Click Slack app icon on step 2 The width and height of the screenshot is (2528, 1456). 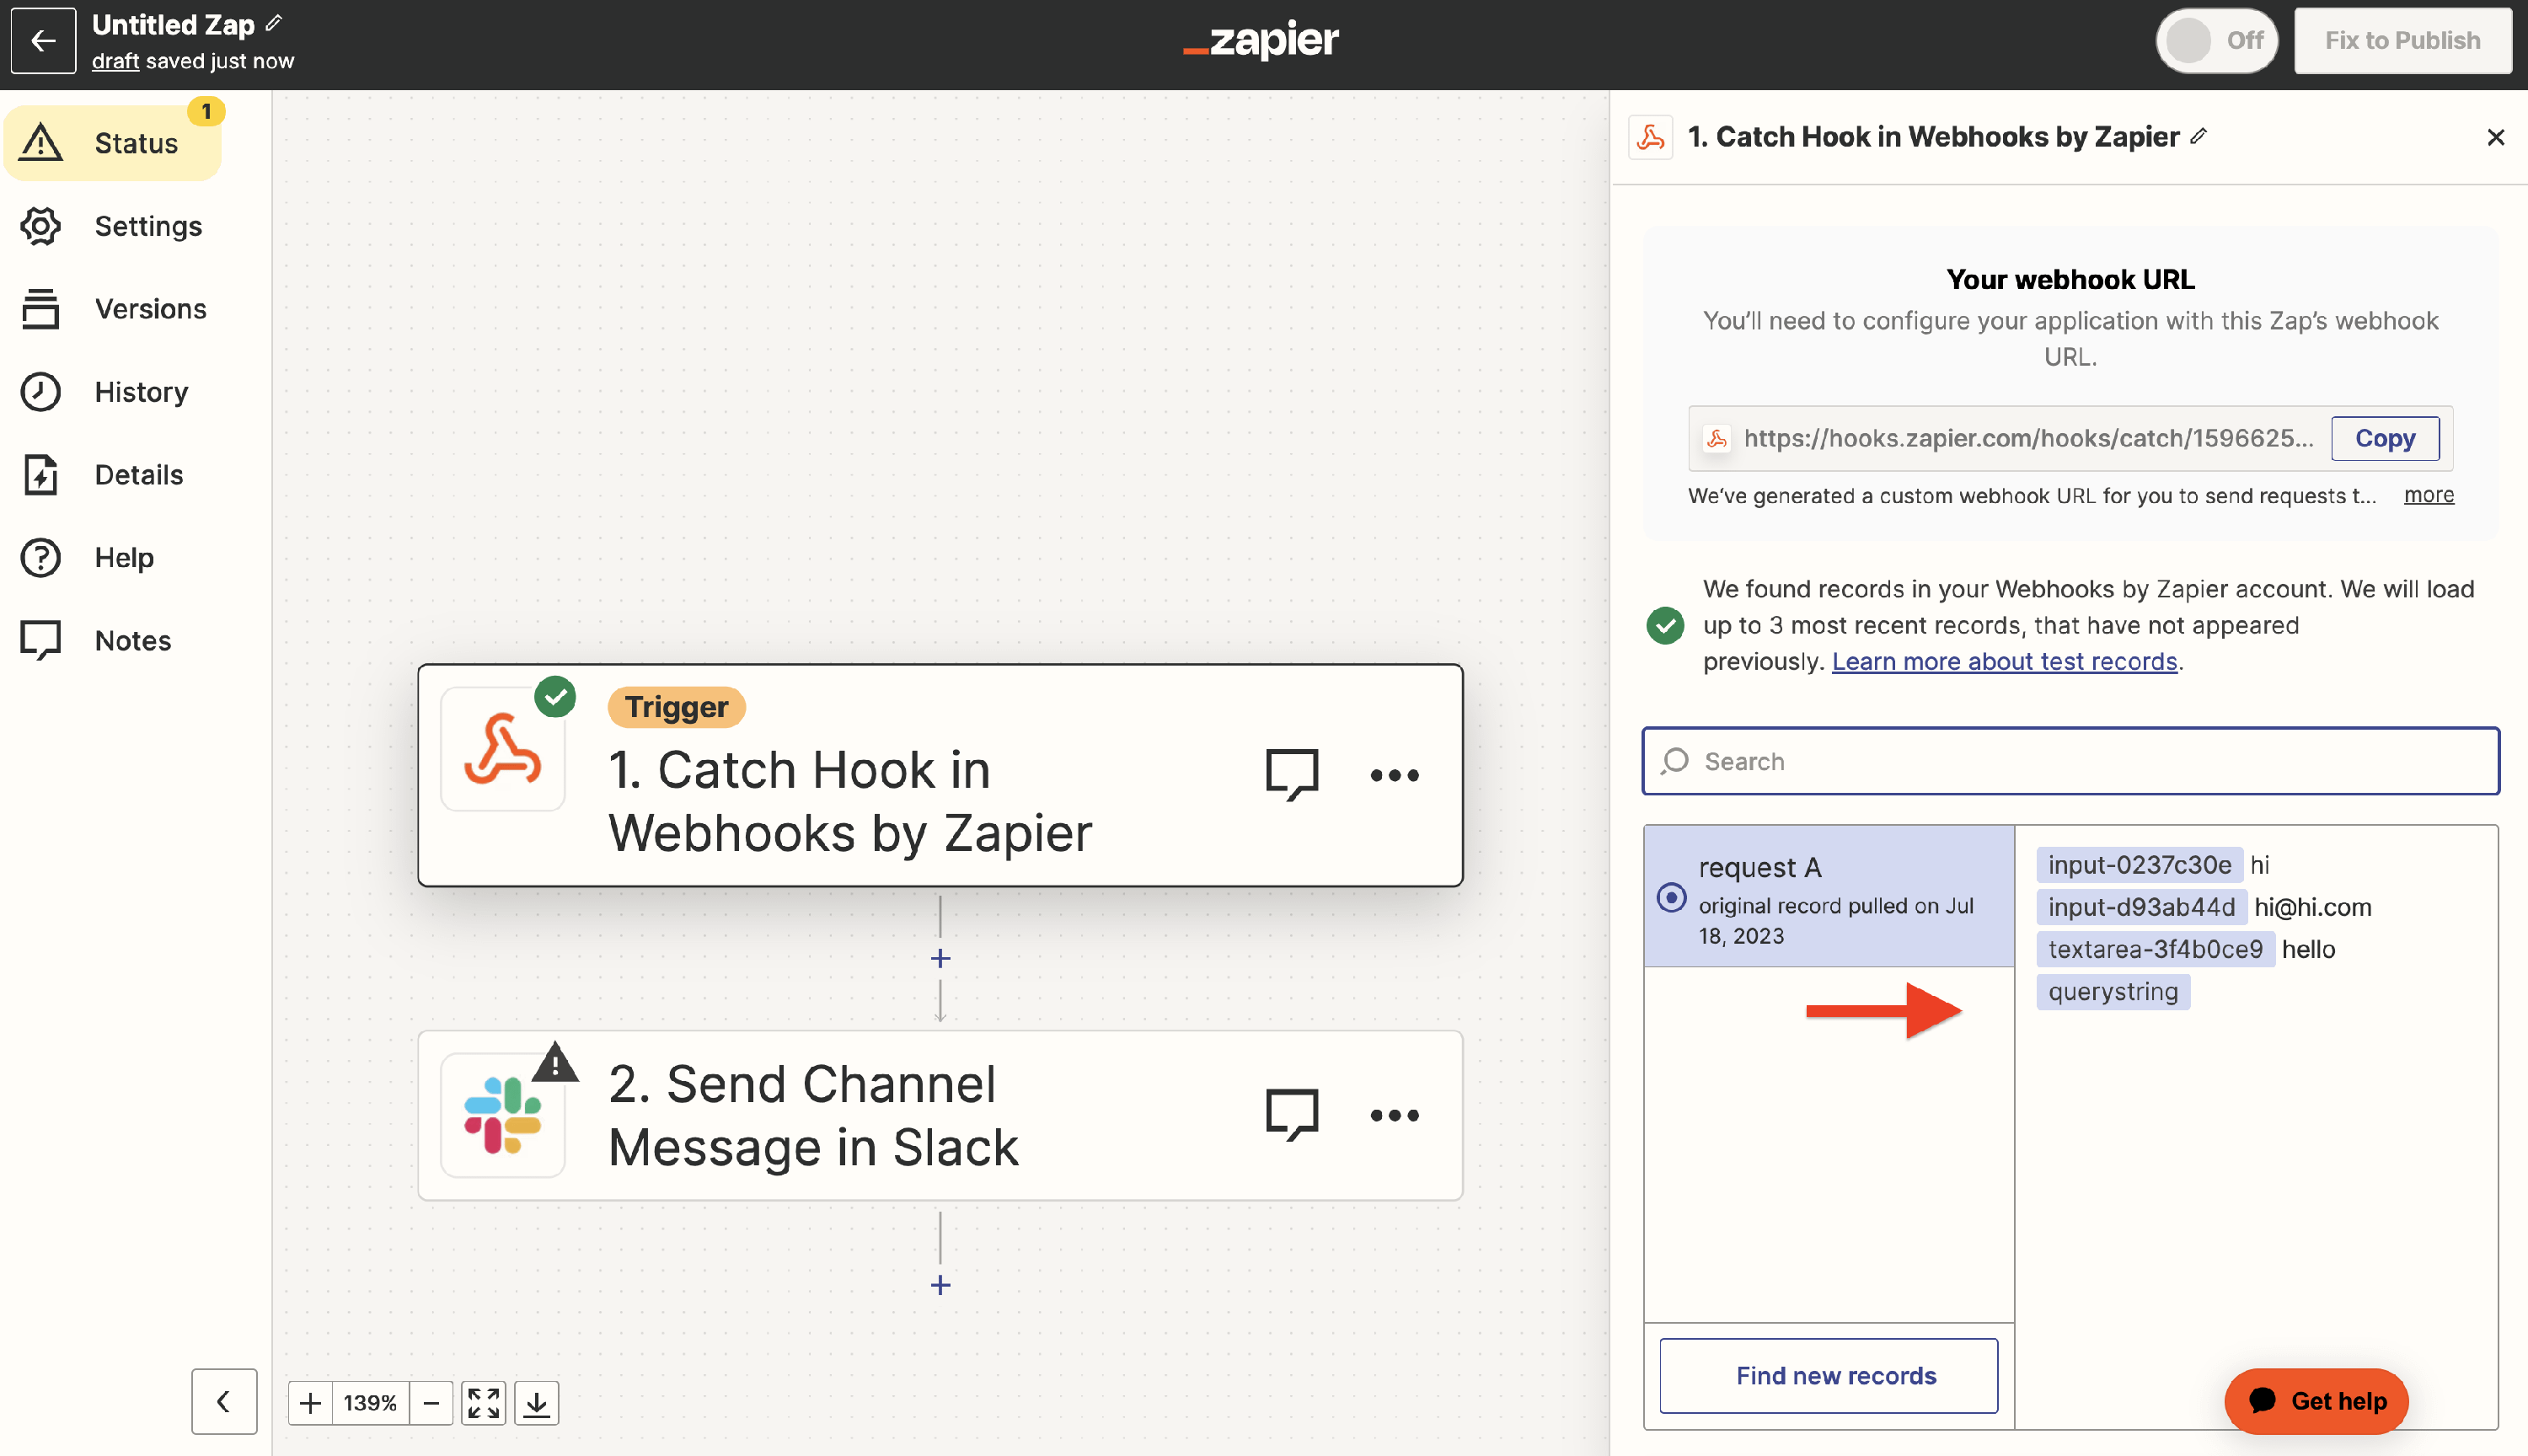tap(503, 1114)
